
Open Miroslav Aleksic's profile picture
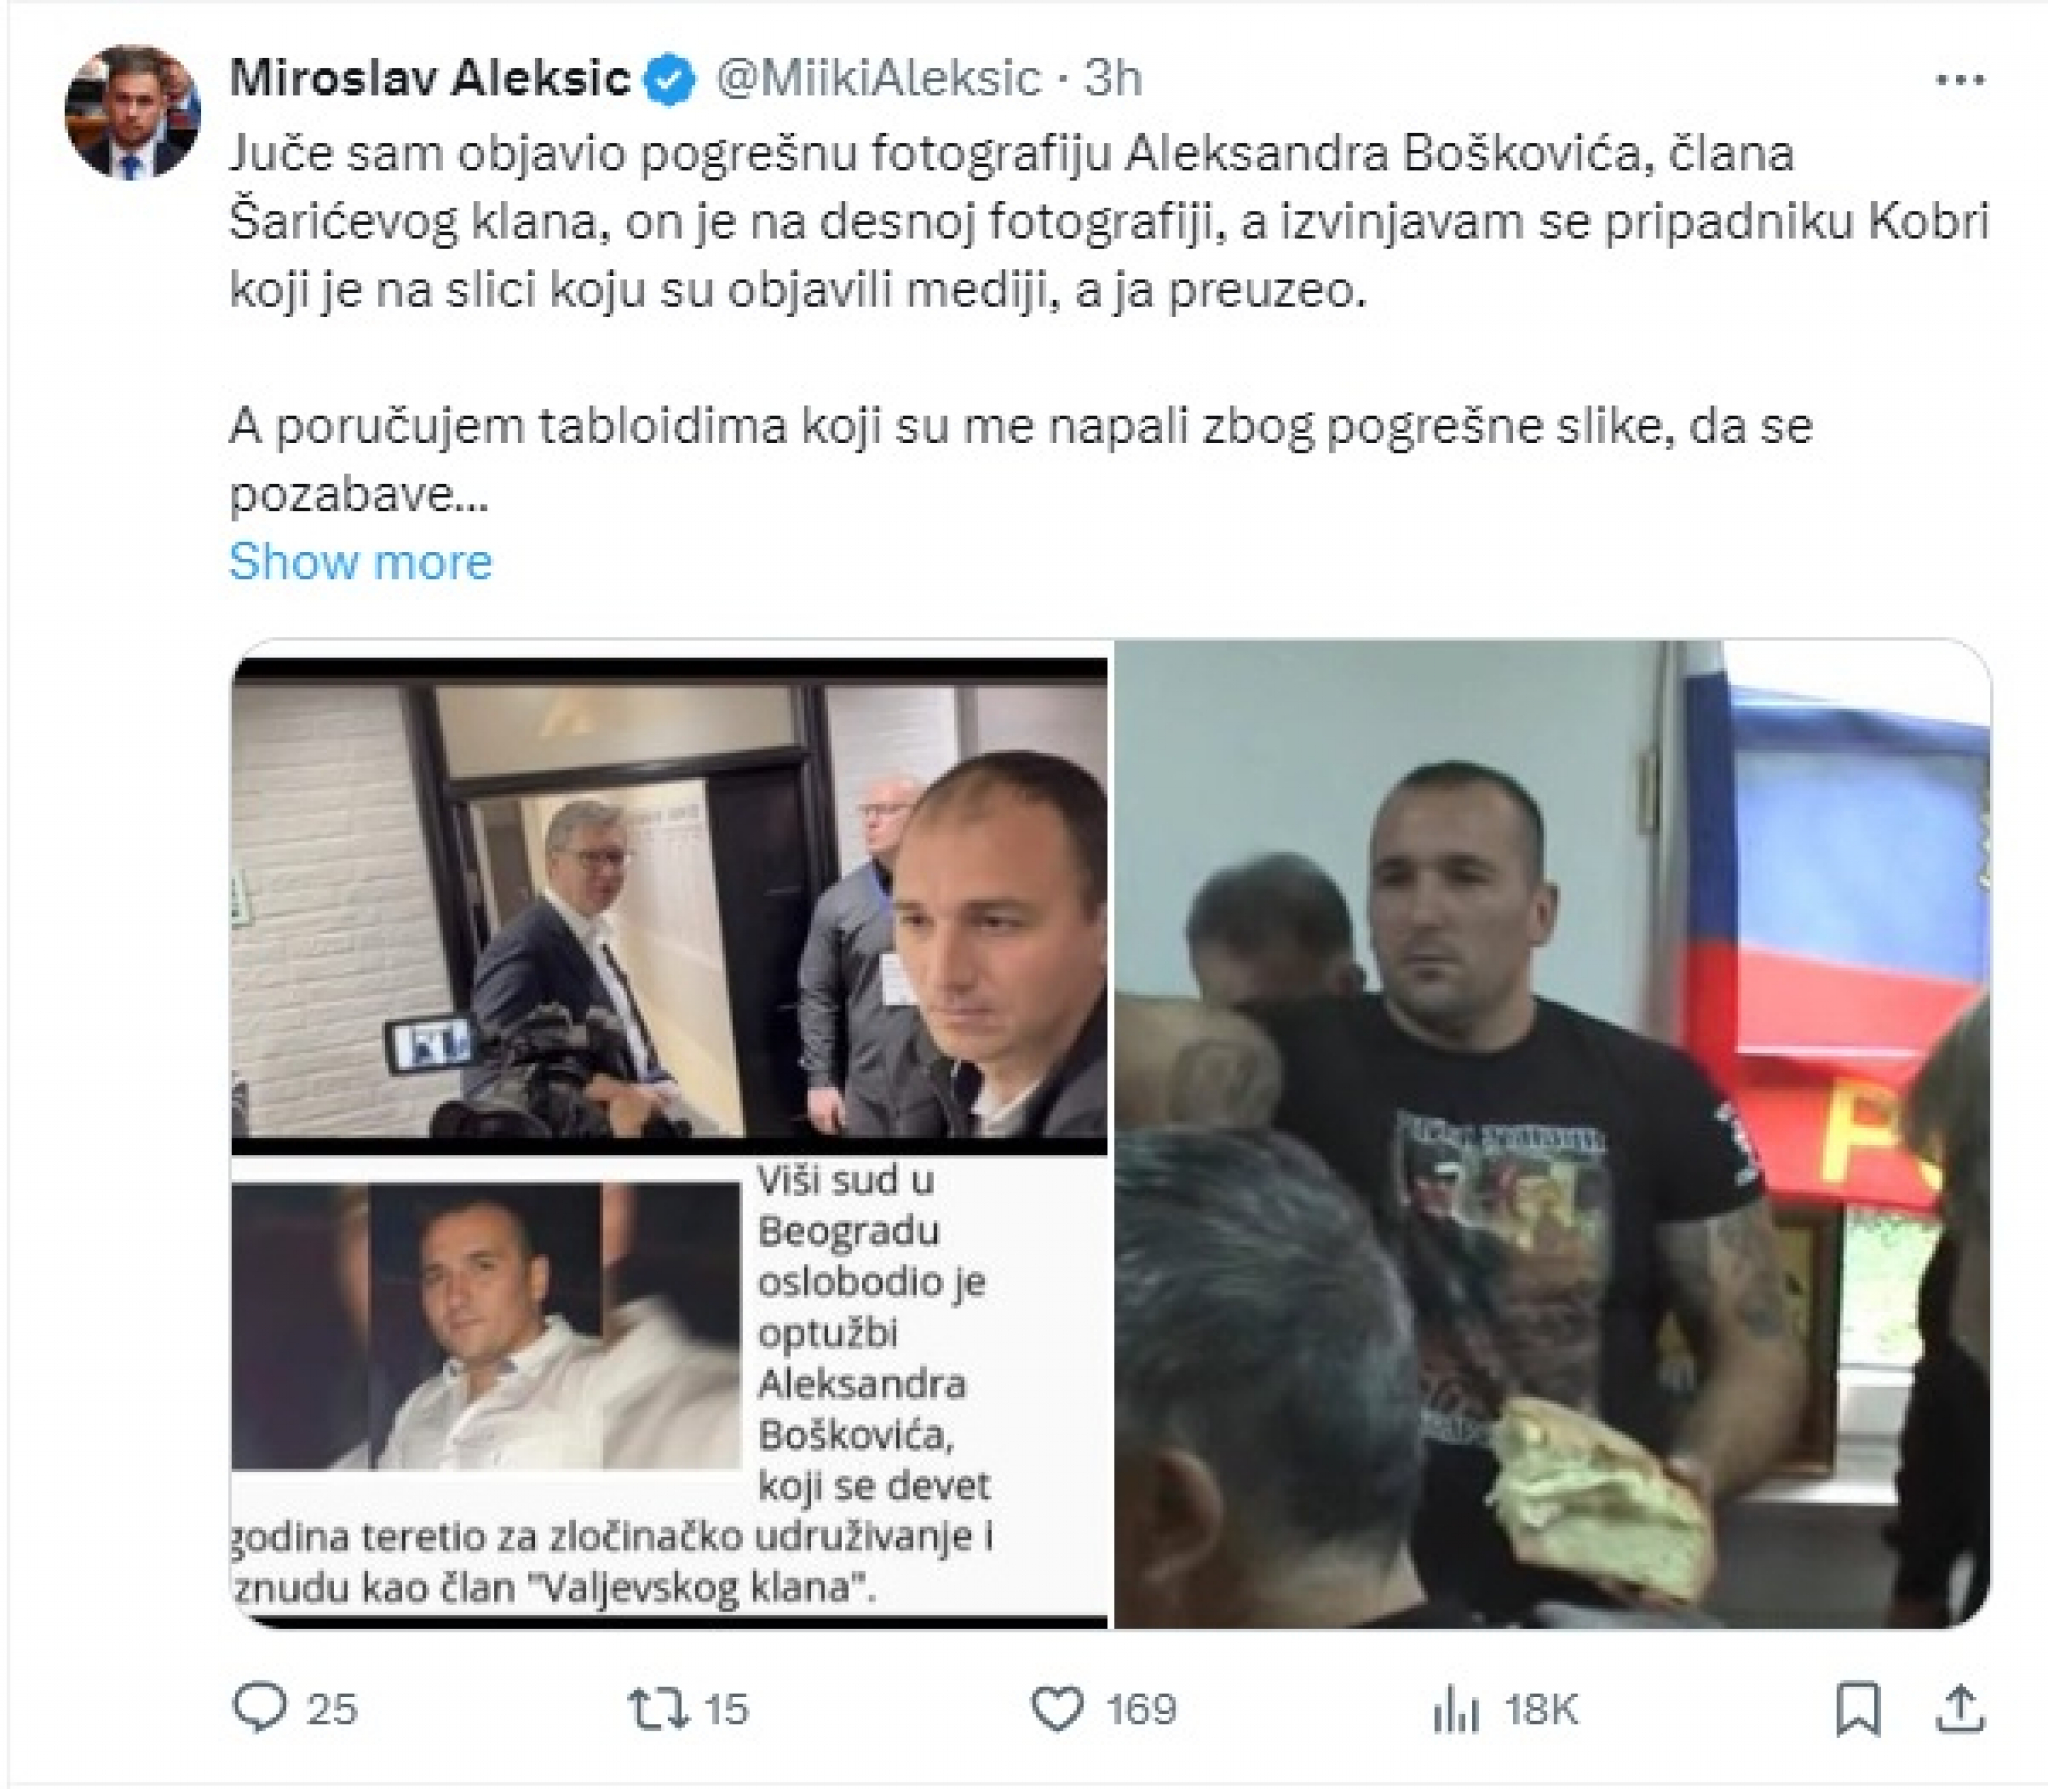click(x=132, y=112)
